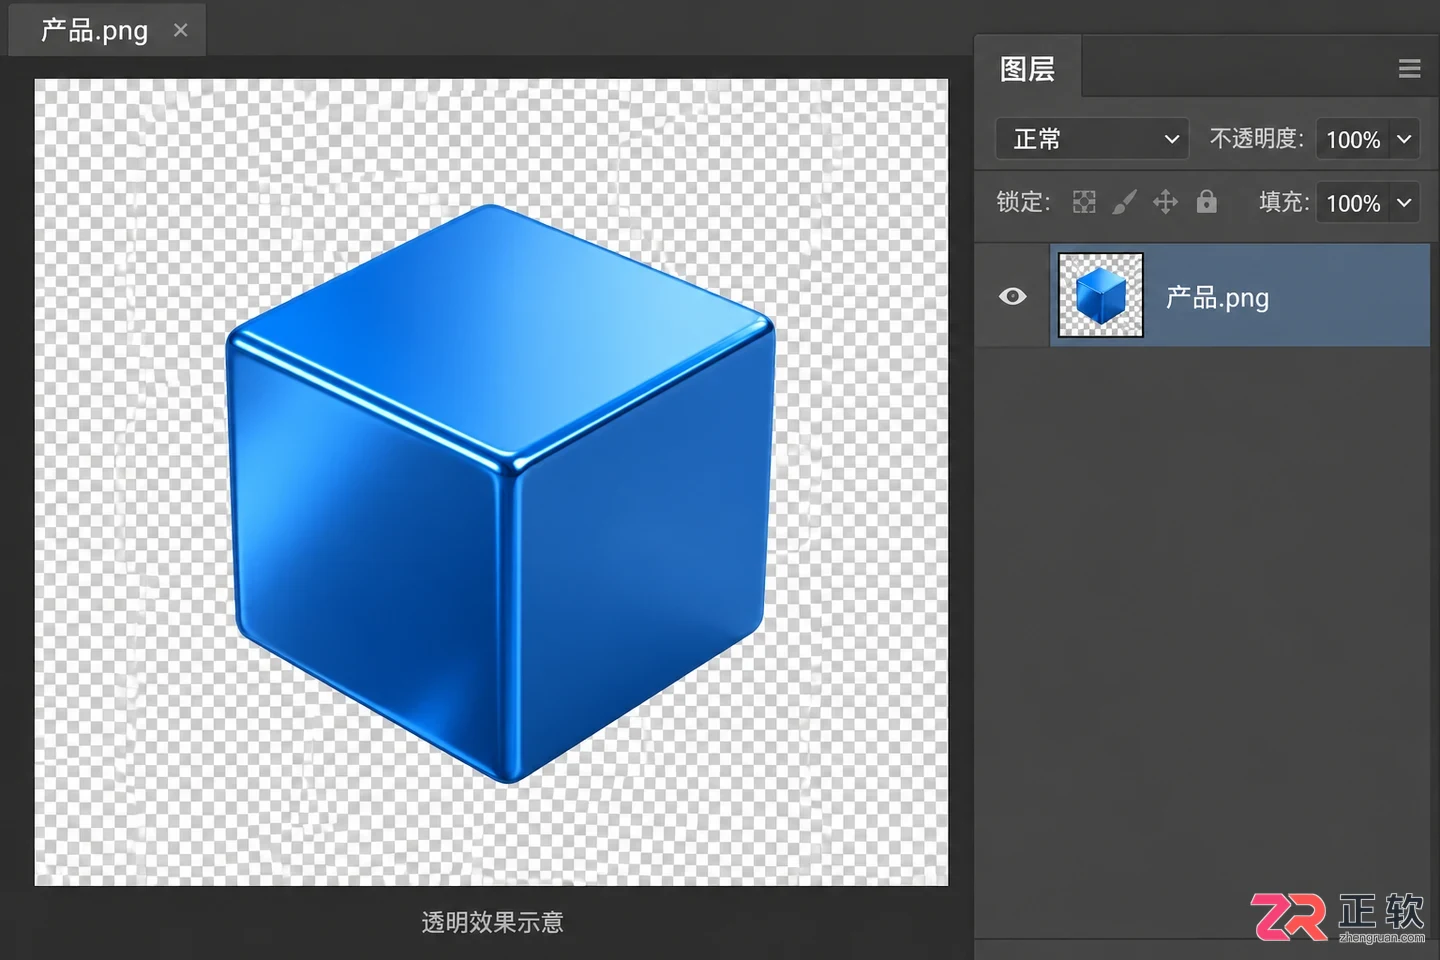Open the 正常 blend mode dropdown
1440x960 pixels.
pyautogui.click(x=1092, y=139)
